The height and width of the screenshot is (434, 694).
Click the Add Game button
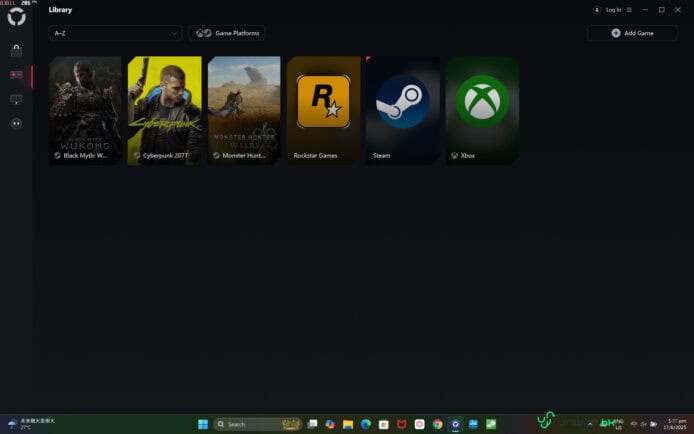[x=632, y=33]
